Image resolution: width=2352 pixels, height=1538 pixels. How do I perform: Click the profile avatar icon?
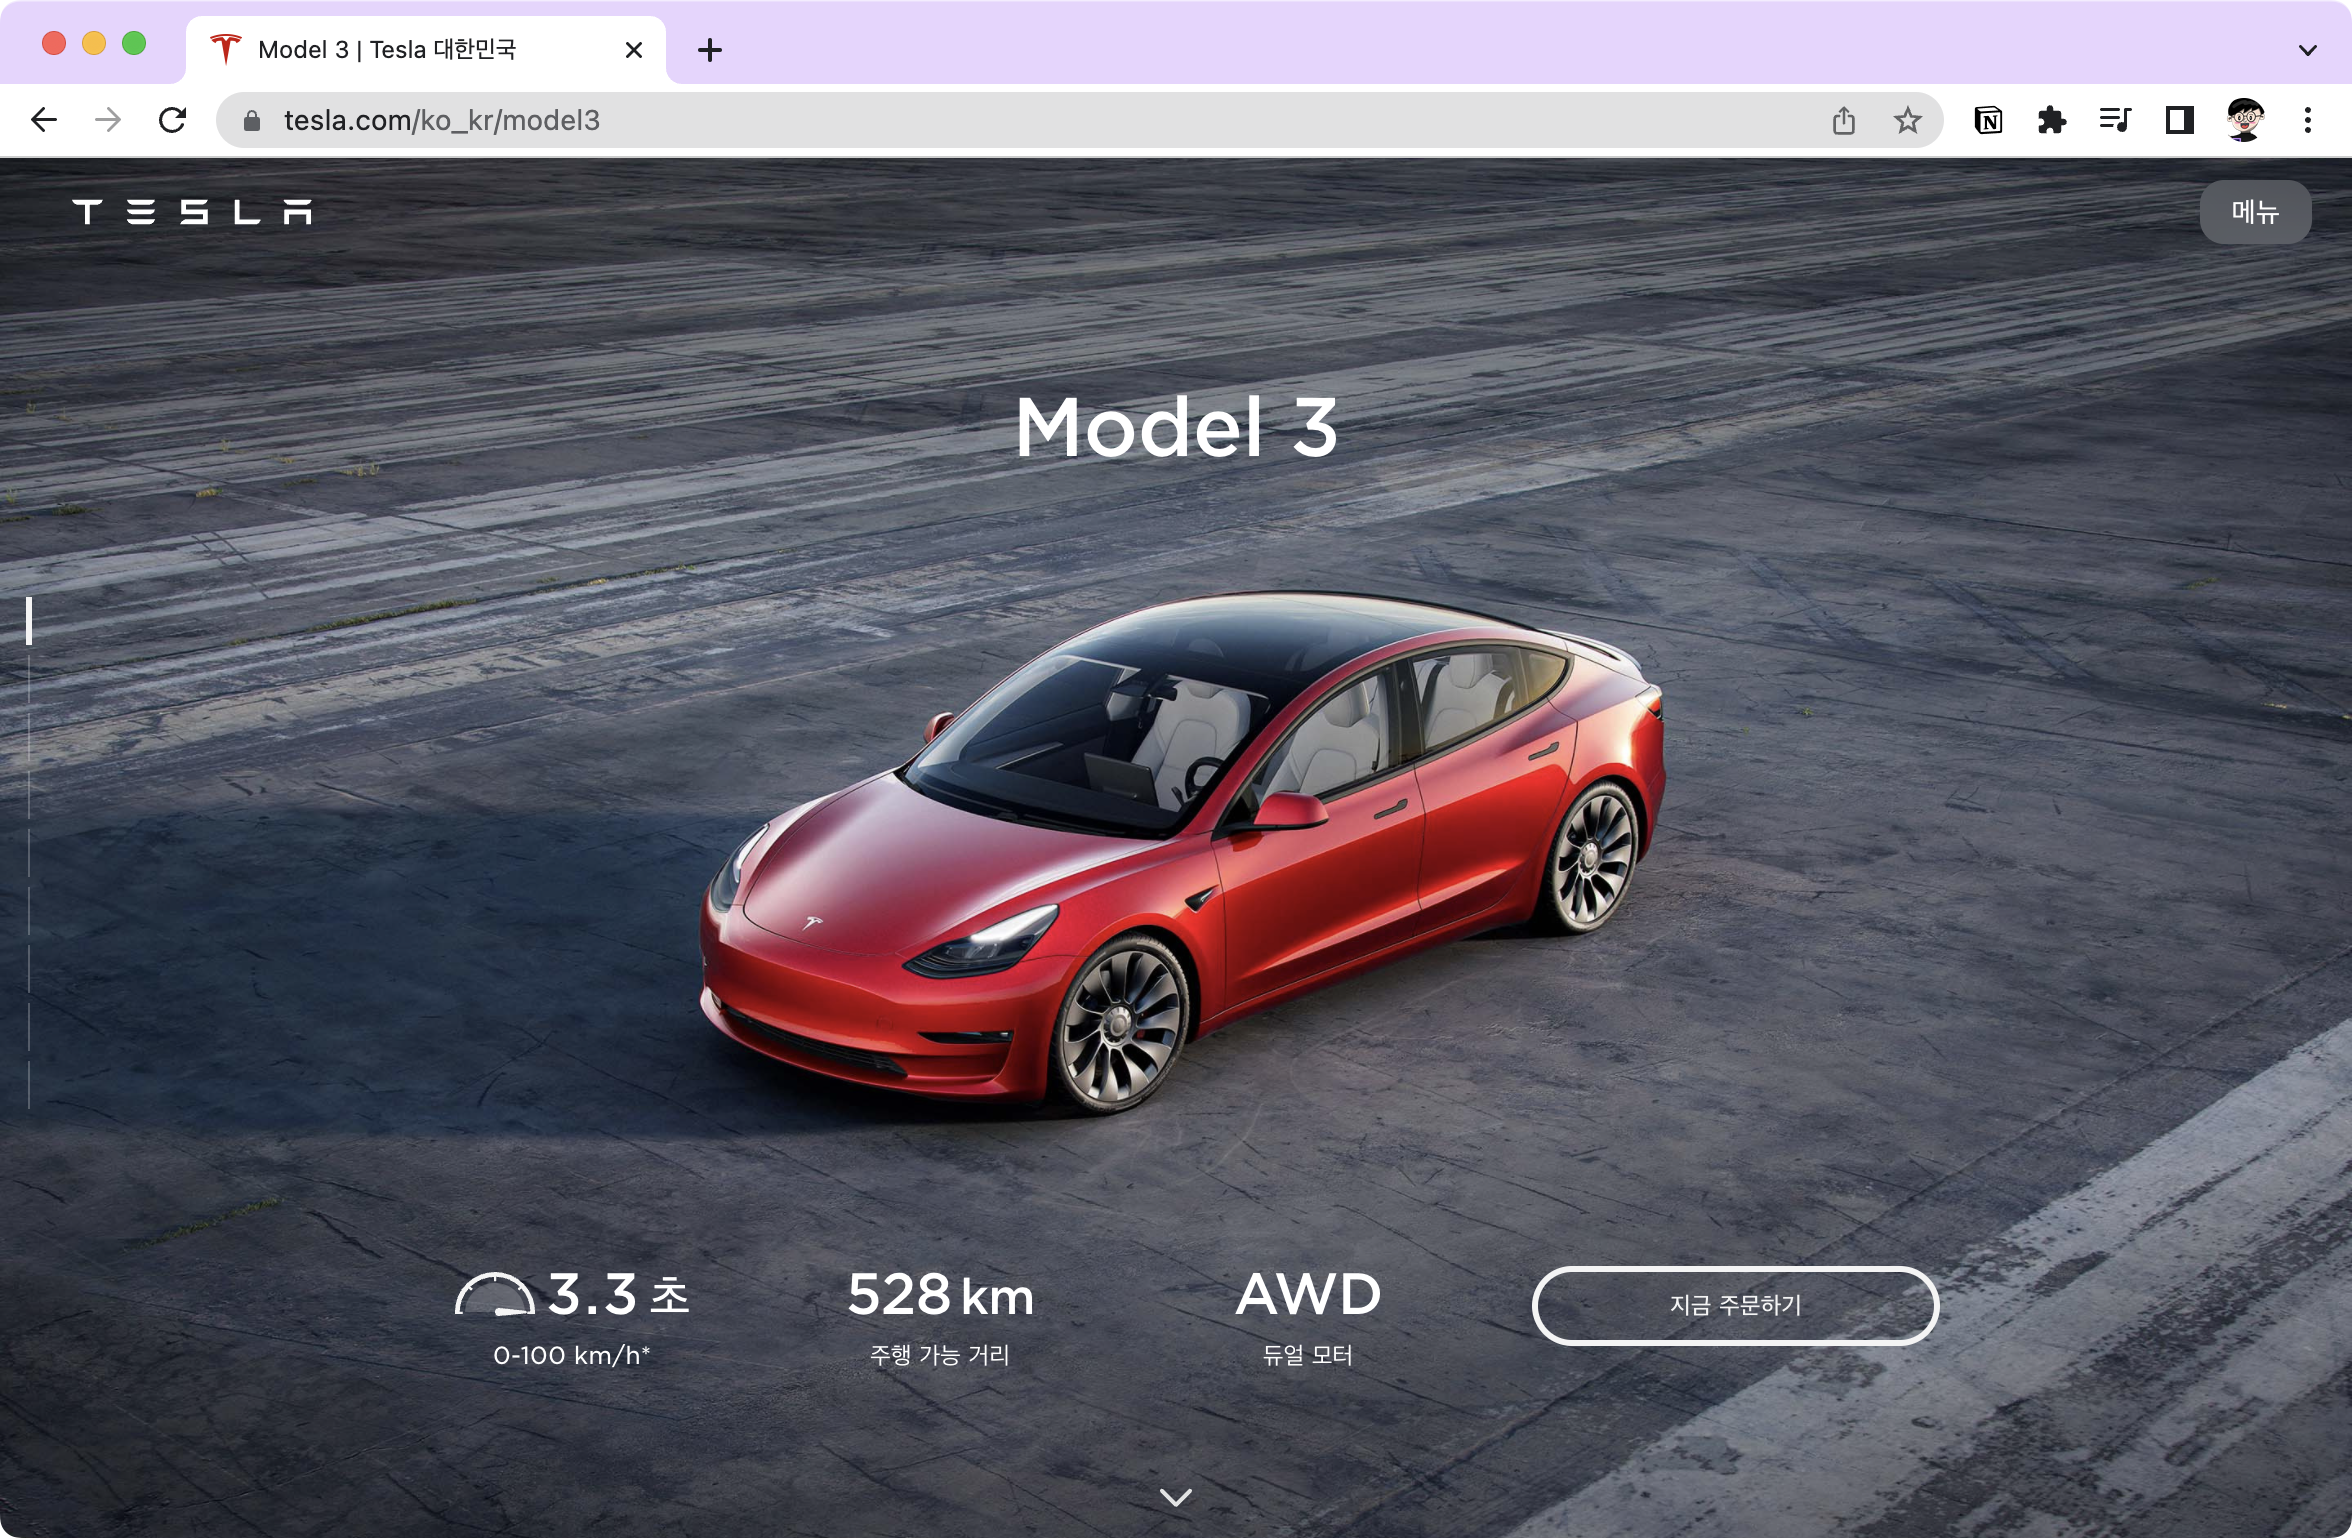point(2245,121)
